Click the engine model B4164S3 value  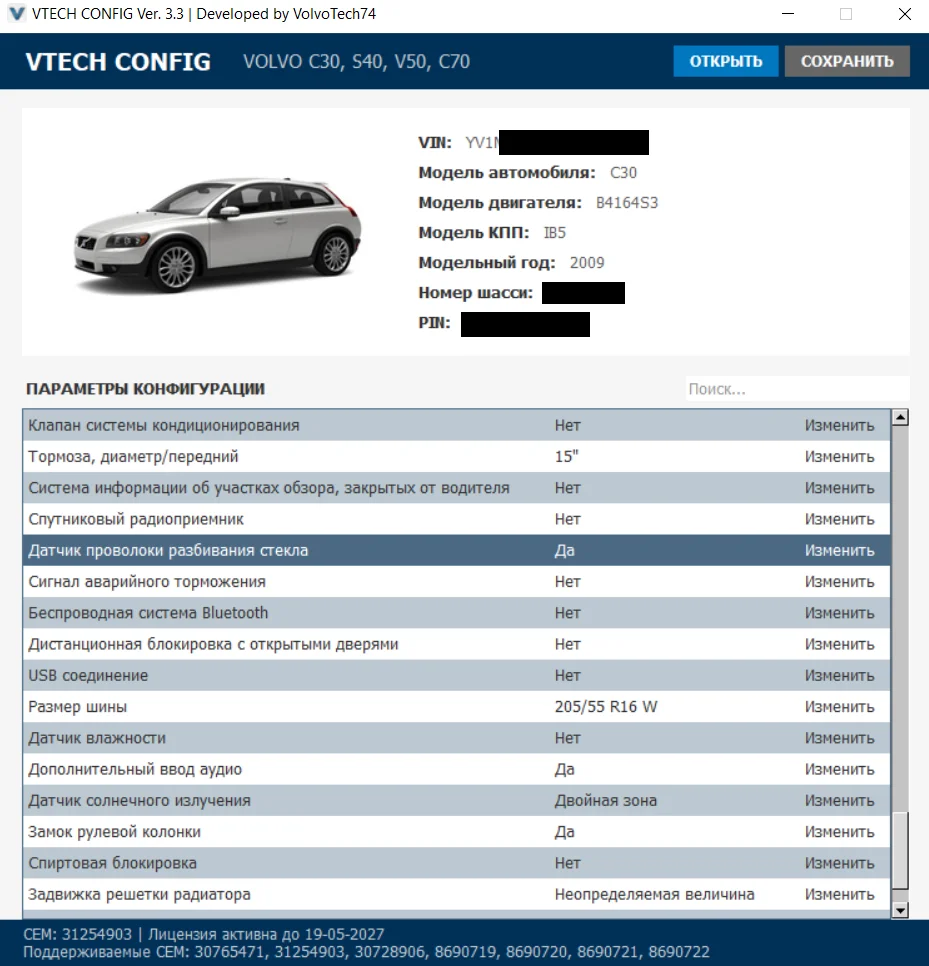(627, 203)
